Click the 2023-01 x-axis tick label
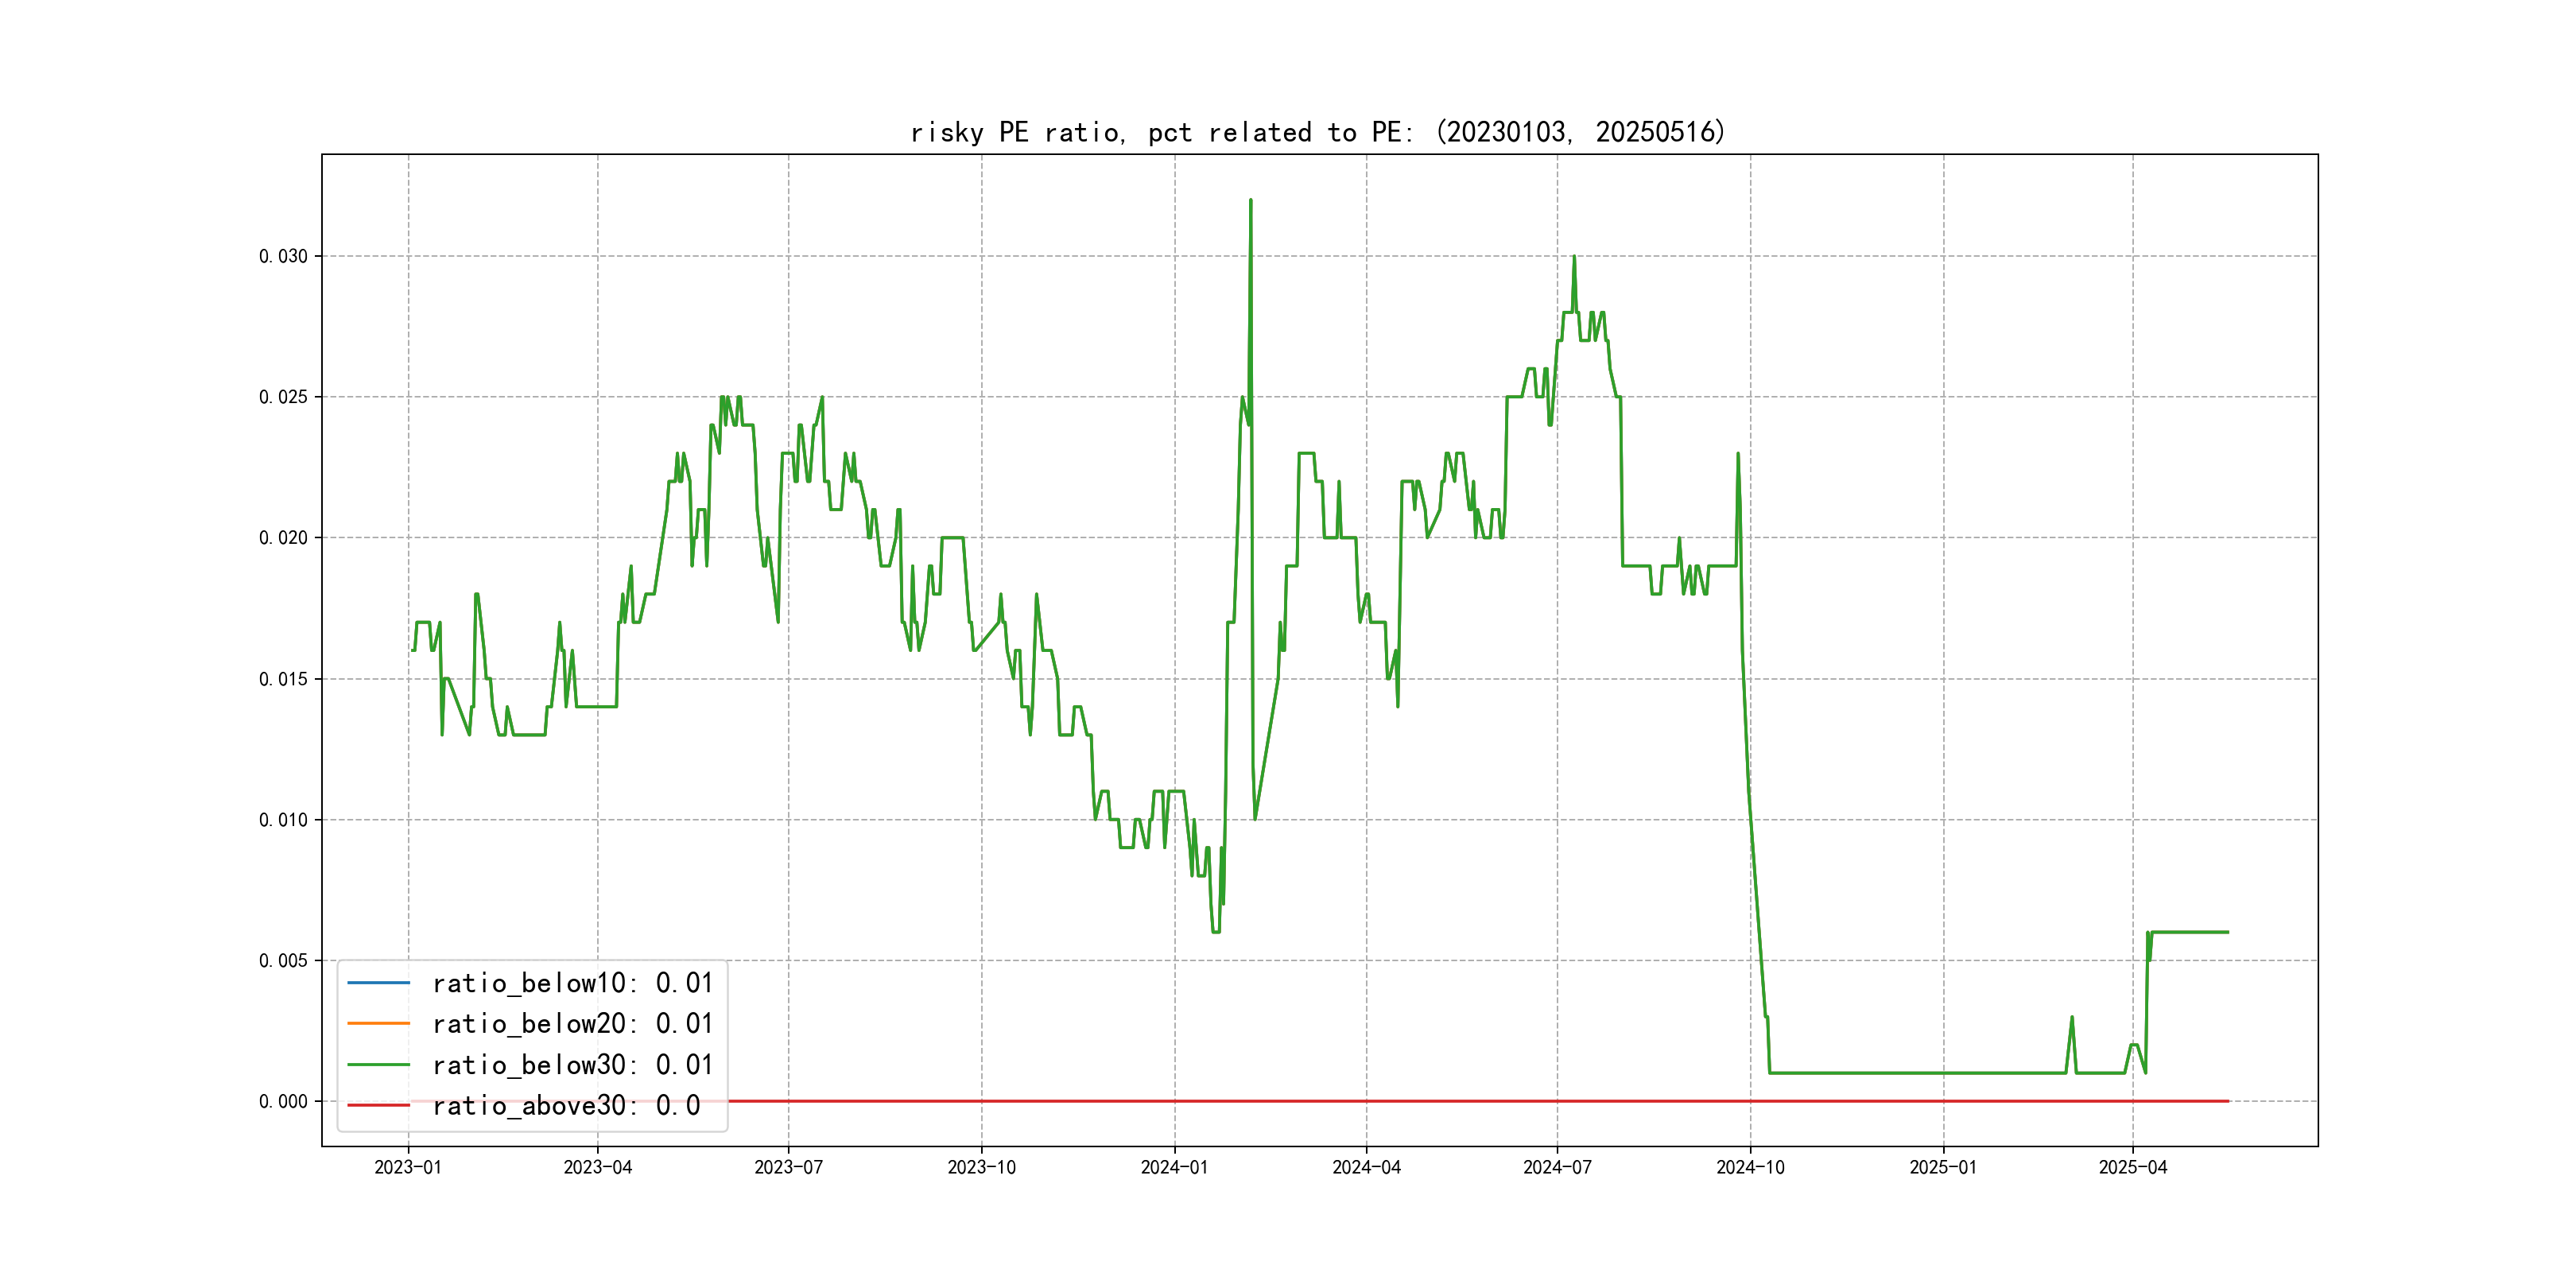Viewport: 2576px width, 1288px height. tap(407, 1167)
